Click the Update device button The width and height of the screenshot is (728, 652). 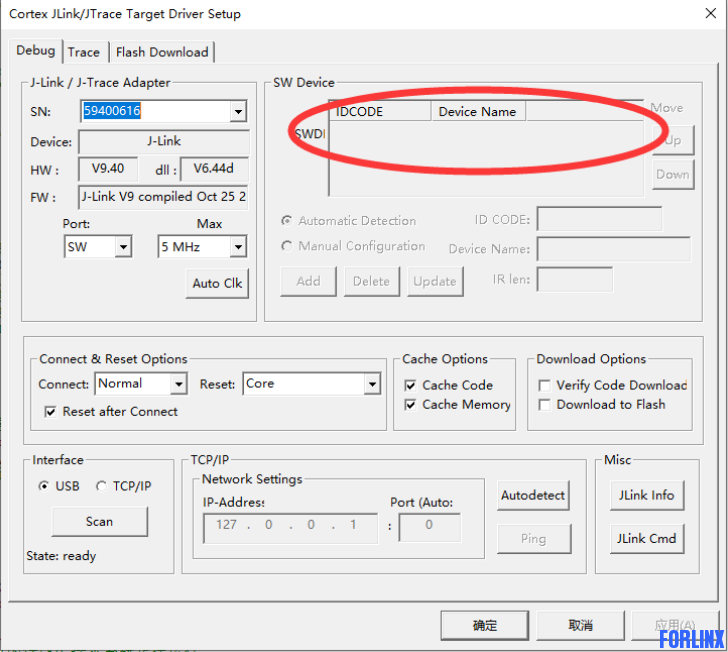click(x=435, y=281)
